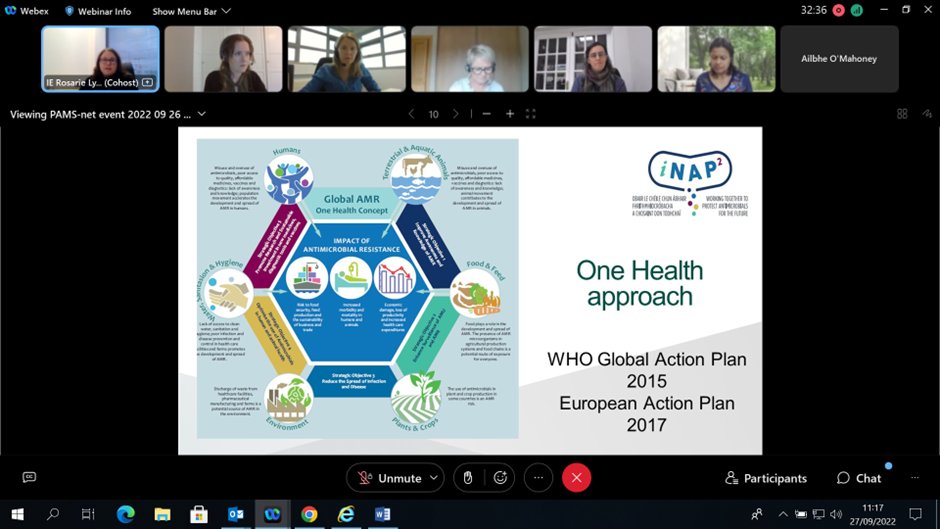This screenshot has height=529, width=940.
Task: Toggle closed captions button
Action: pyautogui.click(x=29, y=477)
